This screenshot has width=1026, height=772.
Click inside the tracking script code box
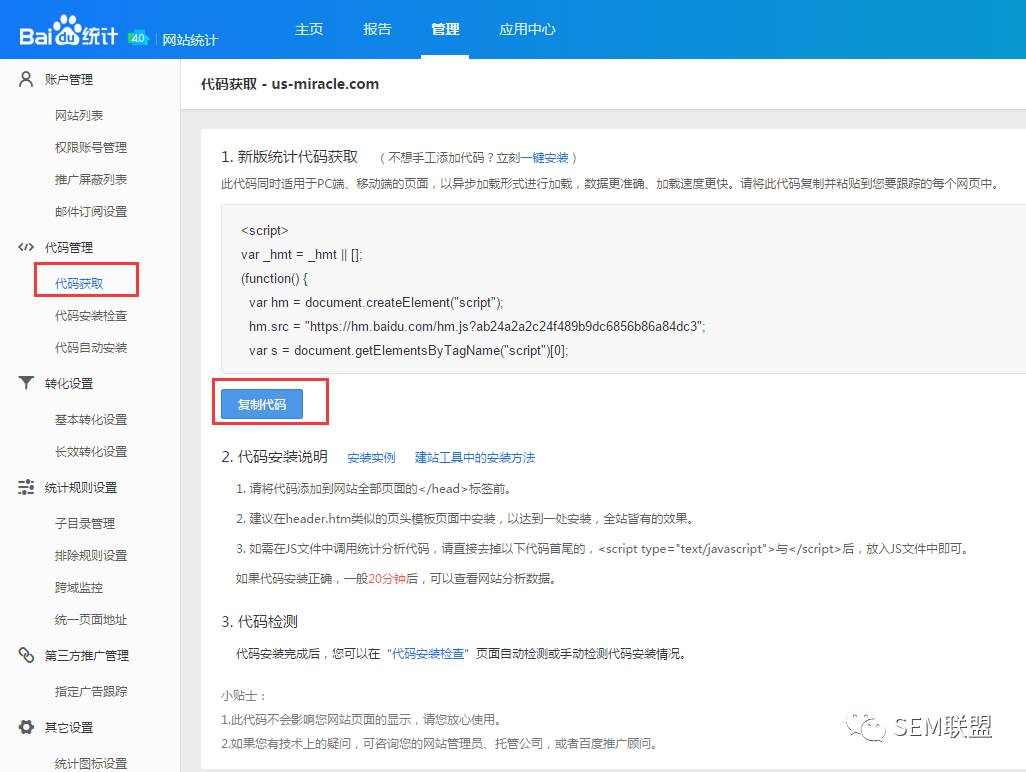pos(623,289)
